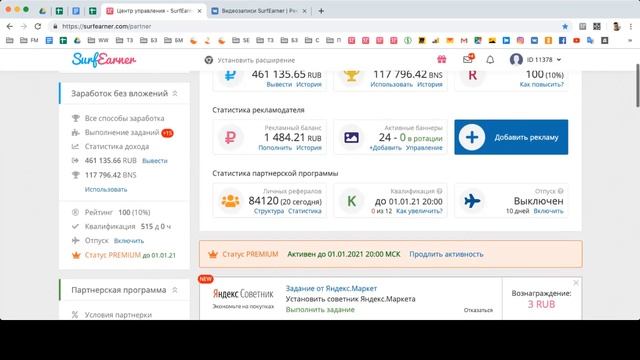Click the extension icon beside Установить расширение

pos(209,60)
